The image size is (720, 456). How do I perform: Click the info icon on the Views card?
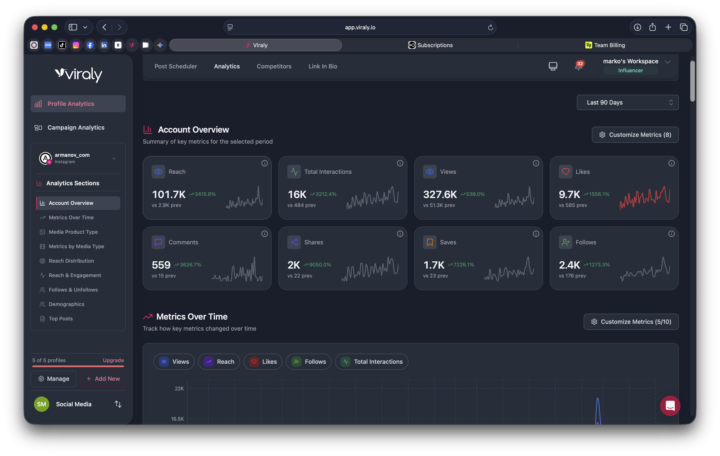pos(536,163)
